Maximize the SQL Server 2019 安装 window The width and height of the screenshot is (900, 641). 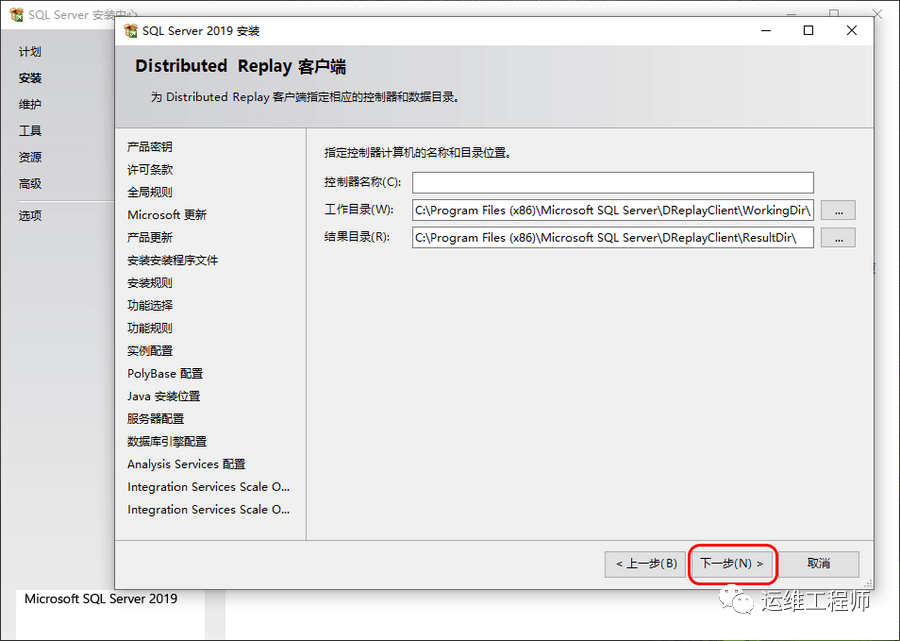point(808,30)
